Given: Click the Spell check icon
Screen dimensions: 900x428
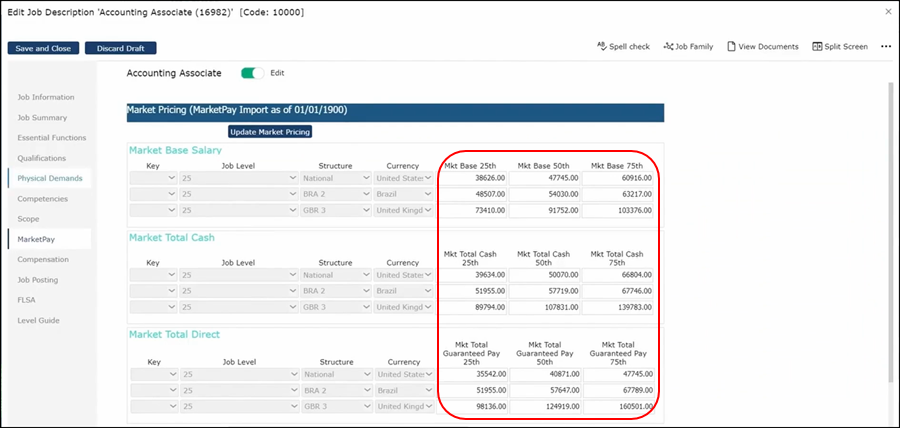Looking at the screenshot, I should [x=602, y=46].
